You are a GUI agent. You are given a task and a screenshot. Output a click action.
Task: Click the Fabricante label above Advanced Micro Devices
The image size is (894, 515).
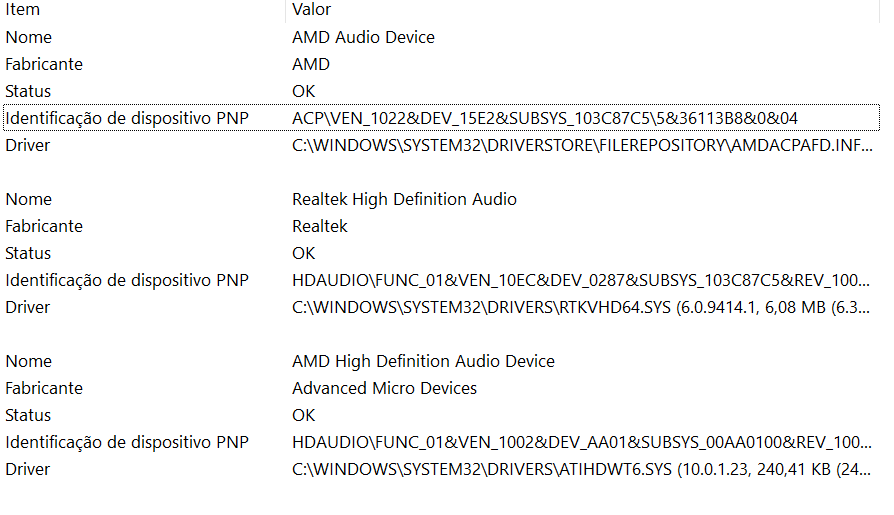click(x=44, y=388)
